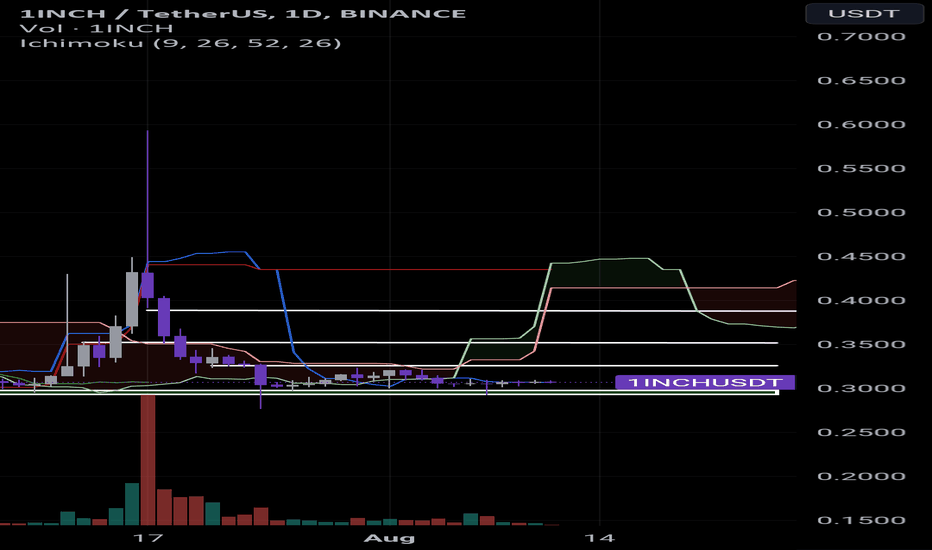This screenshot has width=932, height=550.
Task: Click the tallest red volume bar
Action: click(x=148, y=460)
